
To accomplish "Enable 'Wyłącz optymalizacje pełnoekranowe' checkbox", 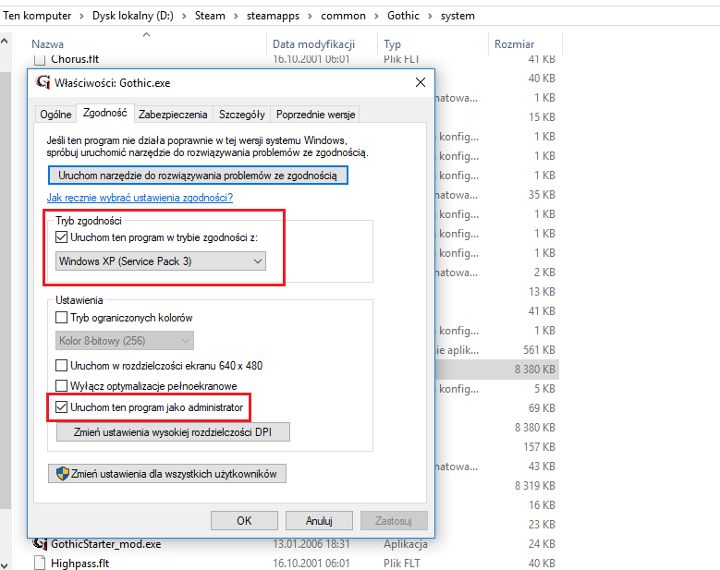I will coord(61,385).
